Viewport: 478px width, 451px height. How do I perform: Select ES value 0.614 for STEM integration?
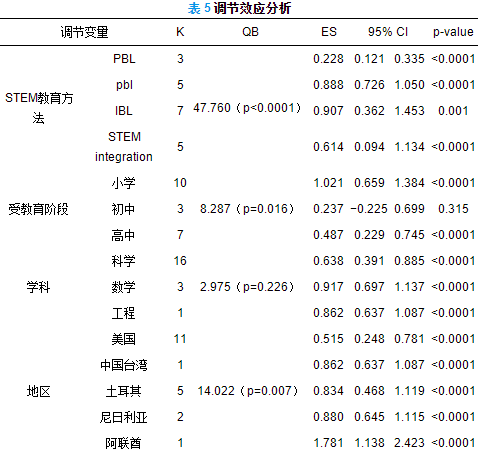click(x=328, y=147)
